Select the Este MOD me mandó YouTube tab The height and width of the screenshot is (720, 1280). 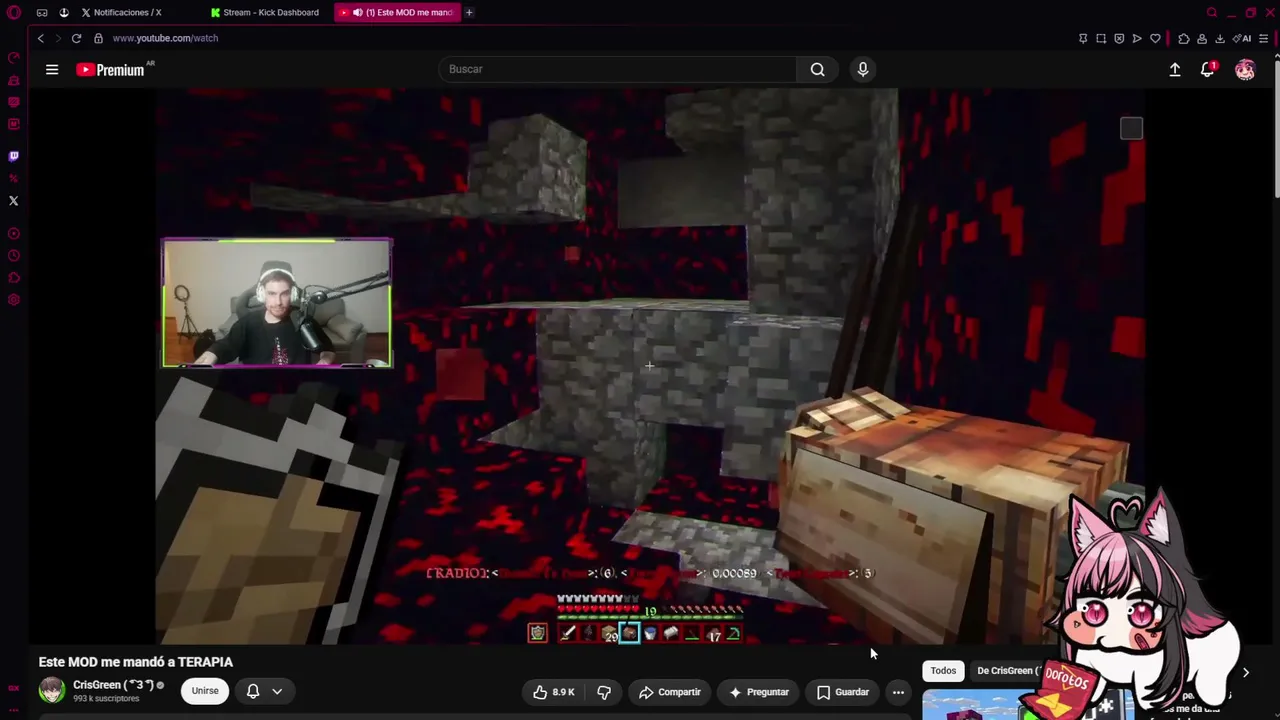click(396, 12)
